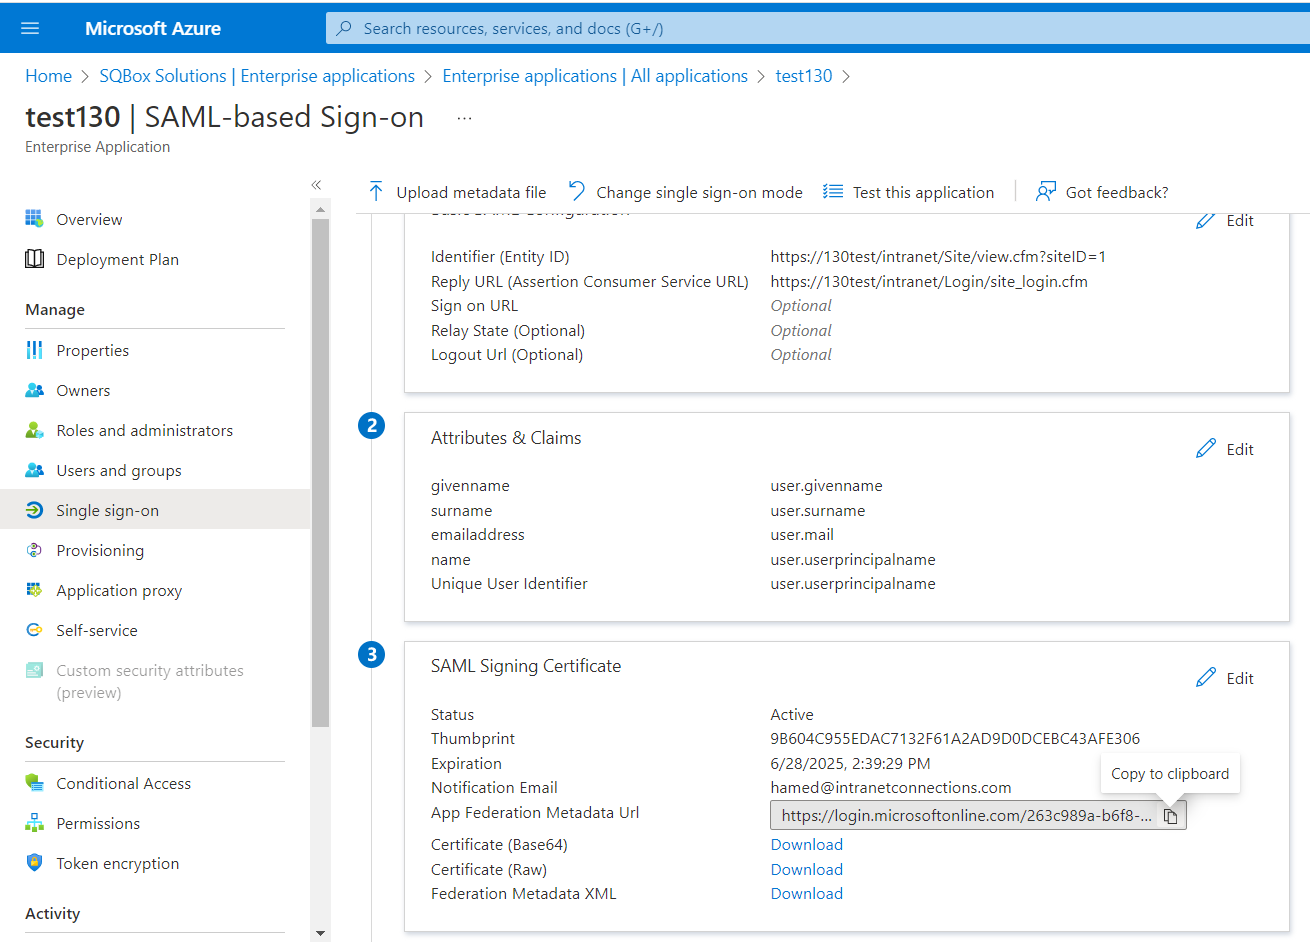Screen dimensions: 1310x942
Task: Copy the App Federation Metadata Url to clipboard
Action: click(1170, 816)
